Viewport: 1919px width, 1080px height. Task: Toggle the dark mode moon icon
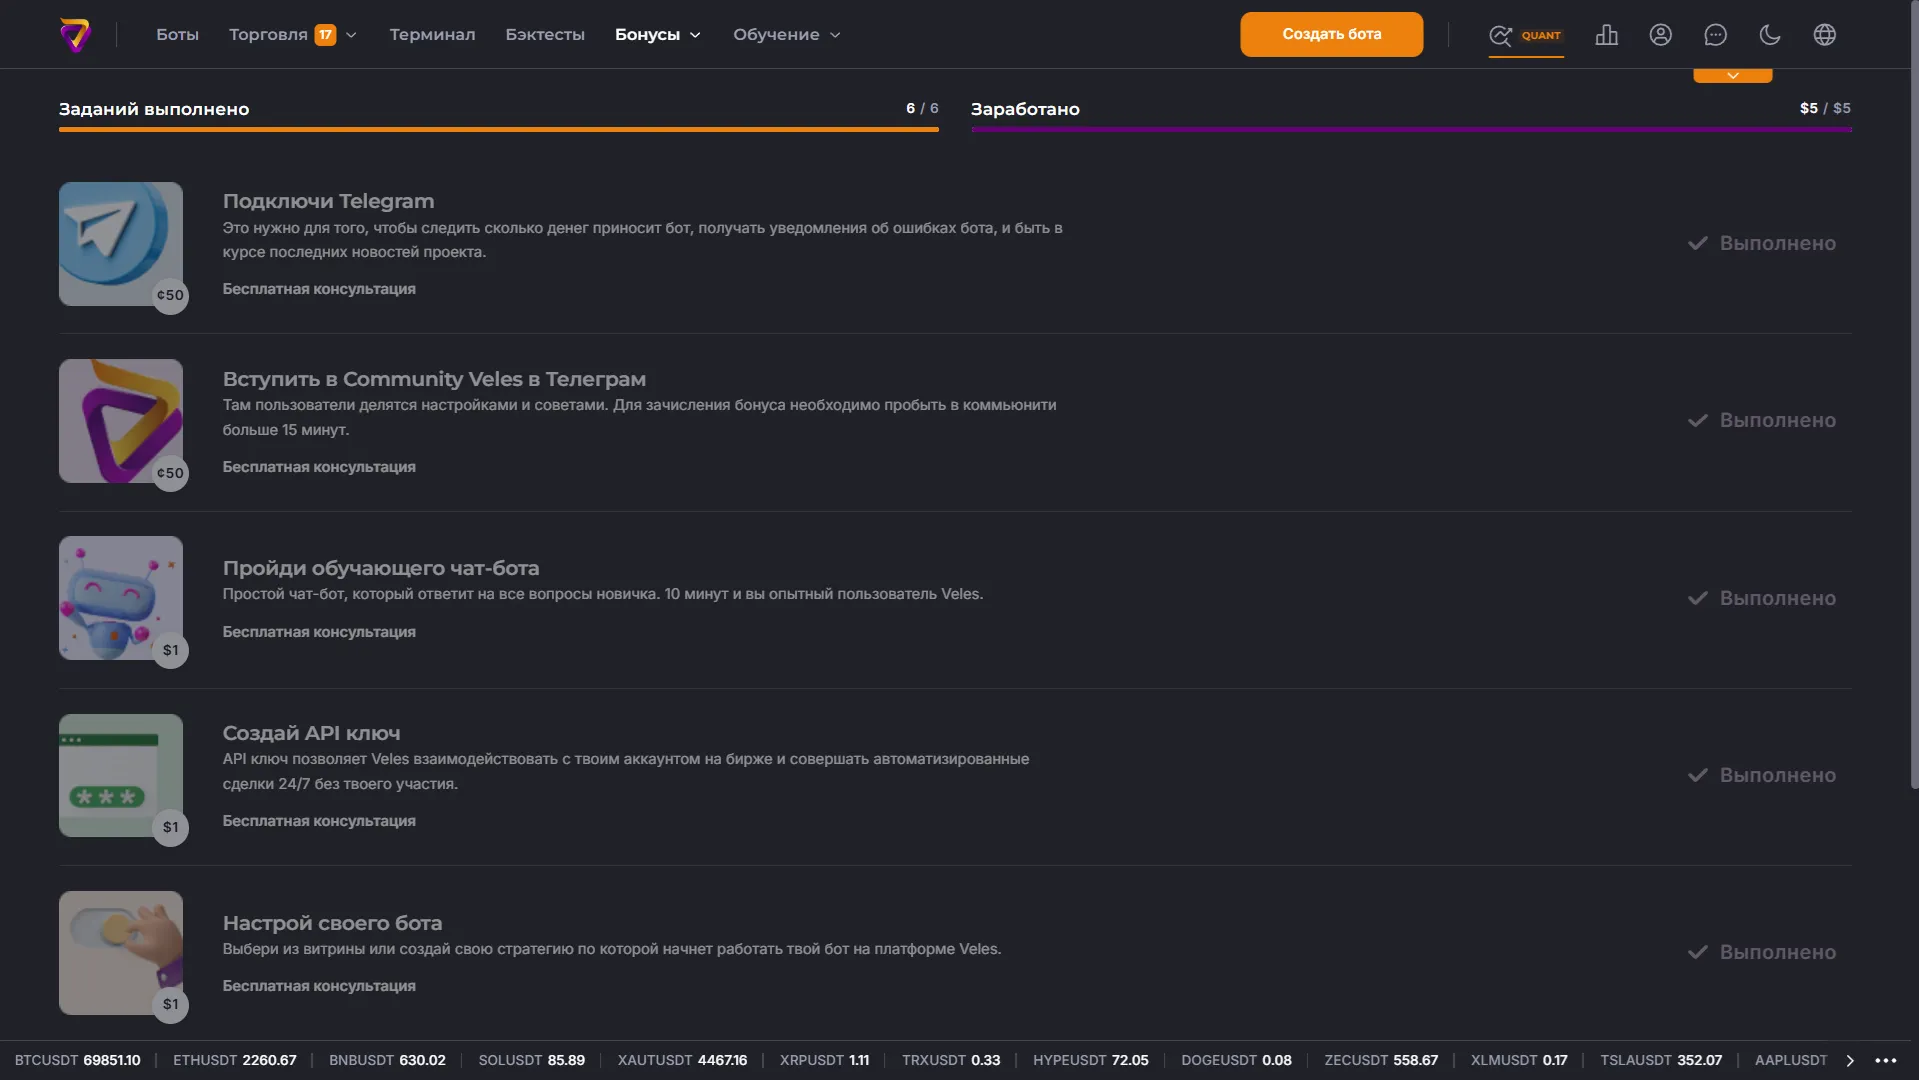pos(1770,35)
